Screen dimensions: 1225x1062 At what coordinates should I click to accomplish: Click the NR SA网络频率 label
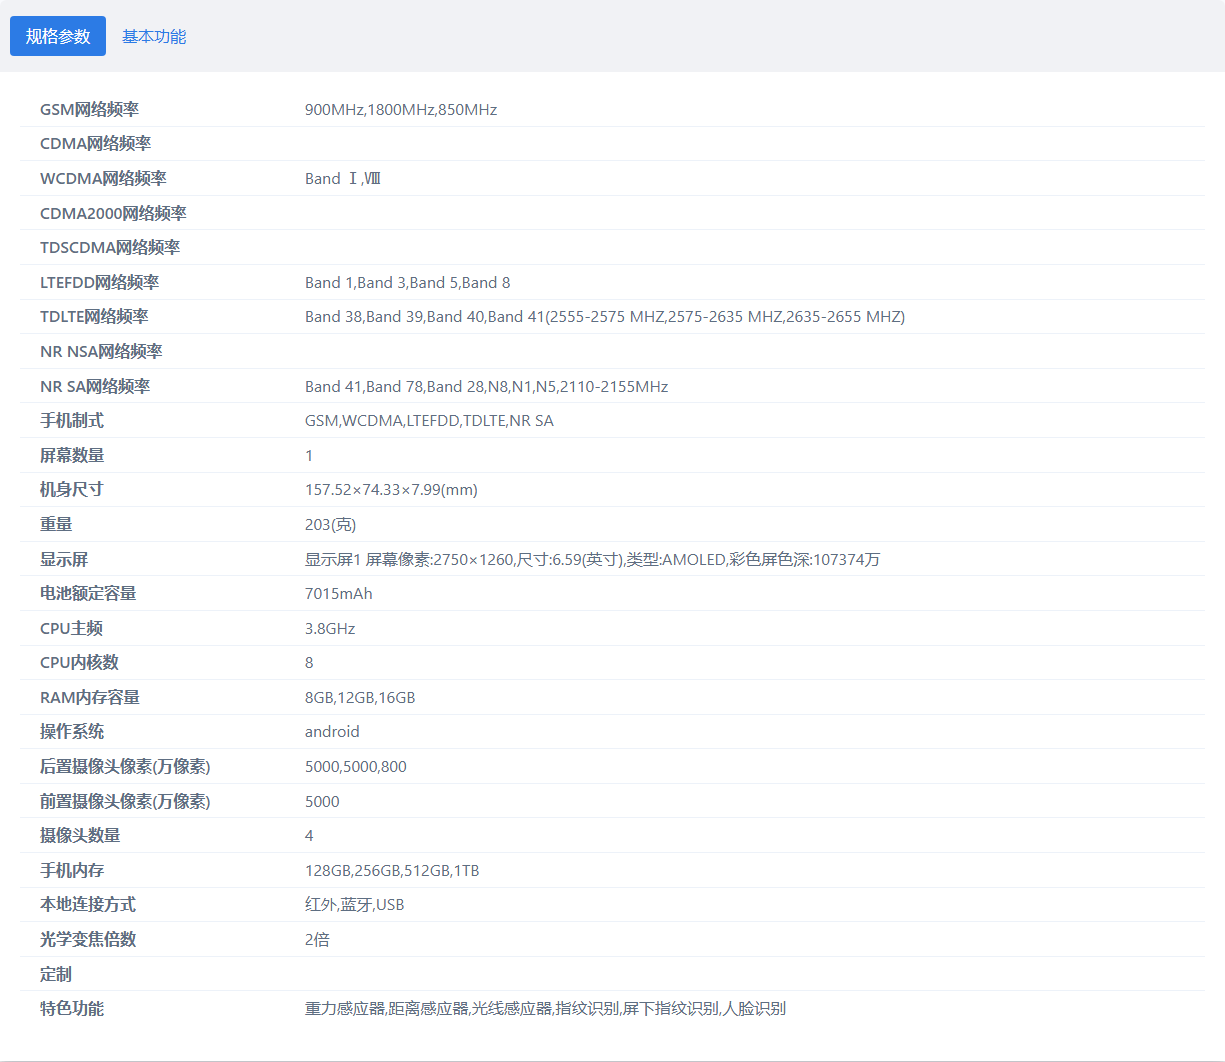click(x=95, y=386)
